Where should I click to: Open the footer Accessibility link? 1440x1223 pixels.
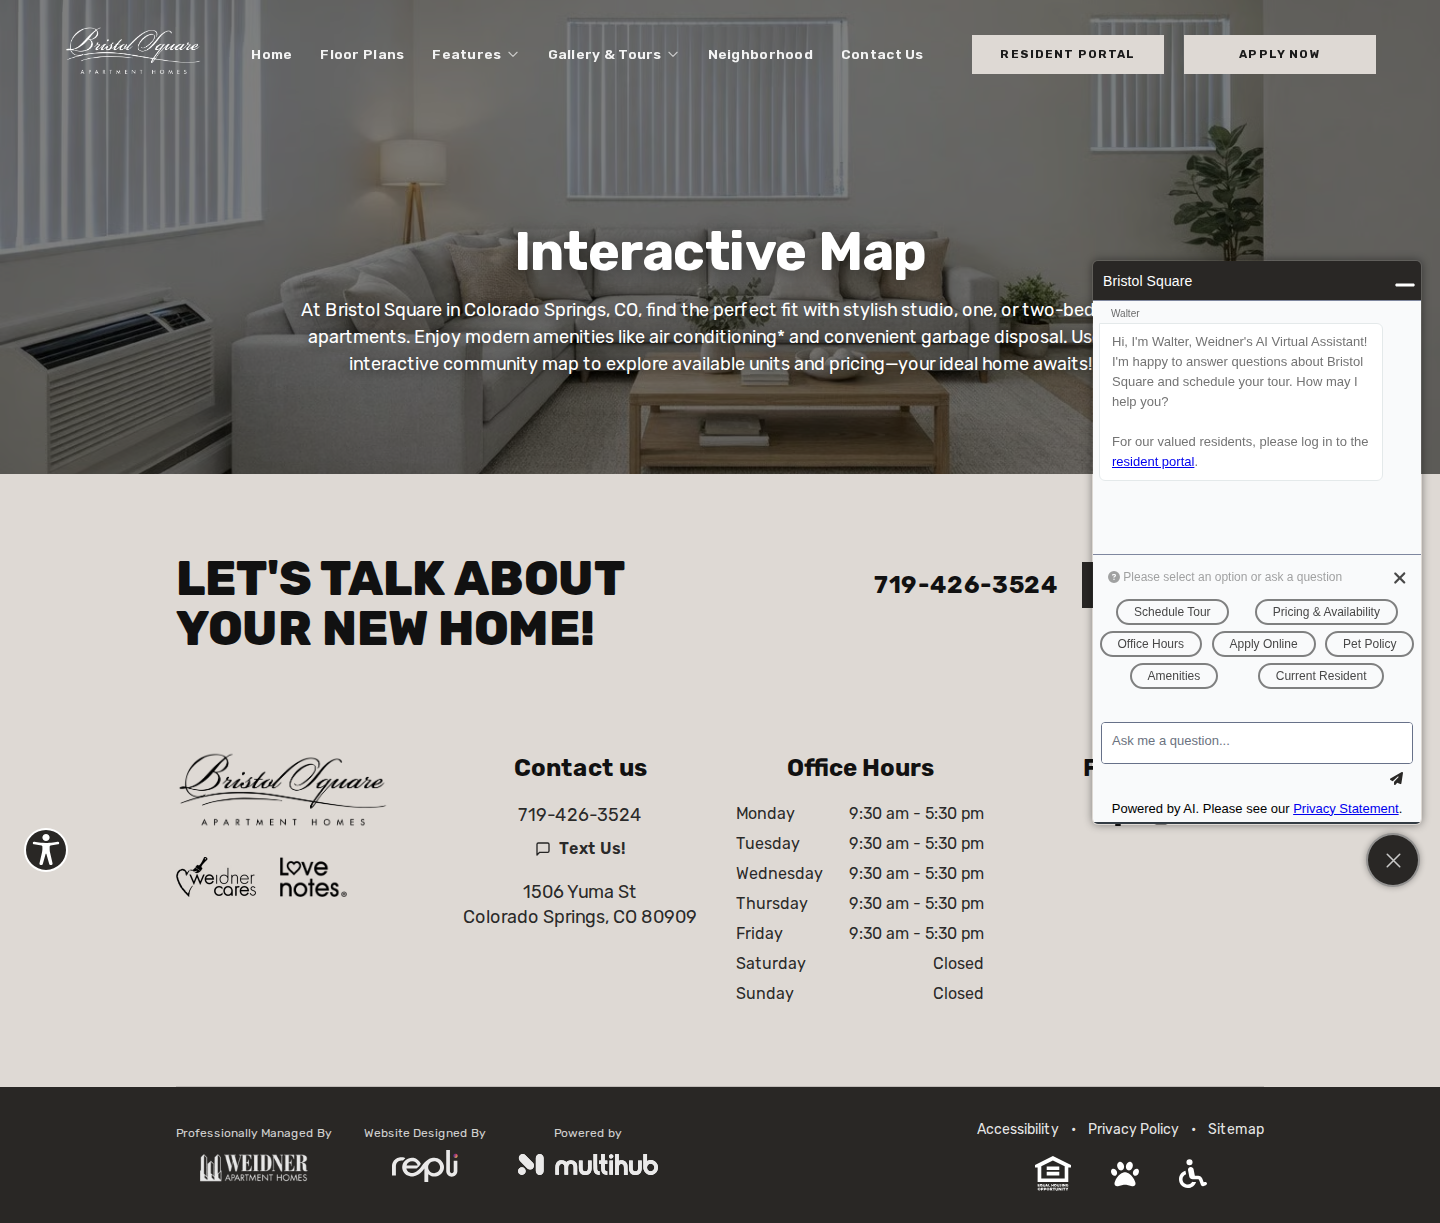(1017, 1129)
